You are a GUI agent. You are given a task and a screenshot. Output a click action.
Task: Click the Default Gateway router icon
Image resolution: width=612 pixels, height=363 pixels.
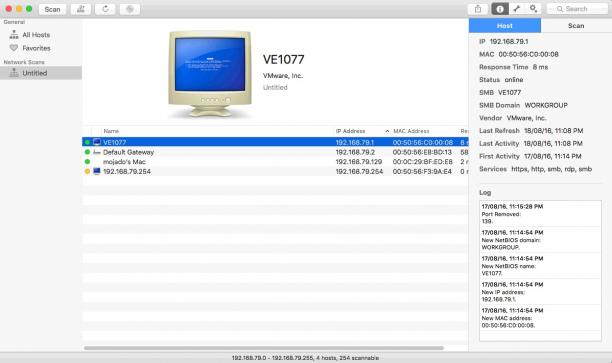pyautogui.click(x=97, y=152)
